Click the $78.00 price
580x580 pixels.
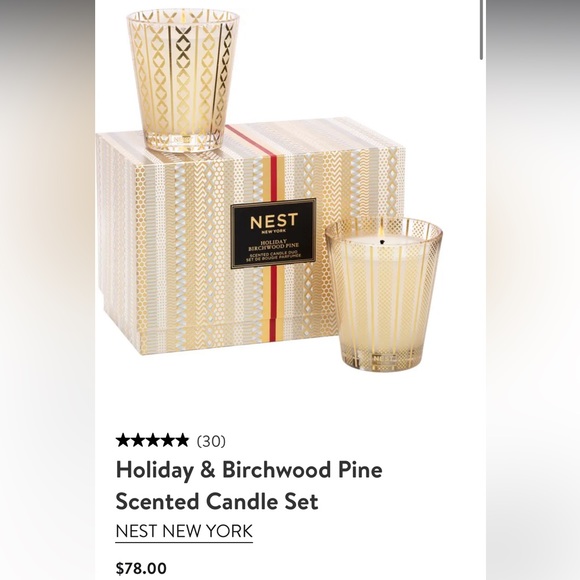pos(141,568)
